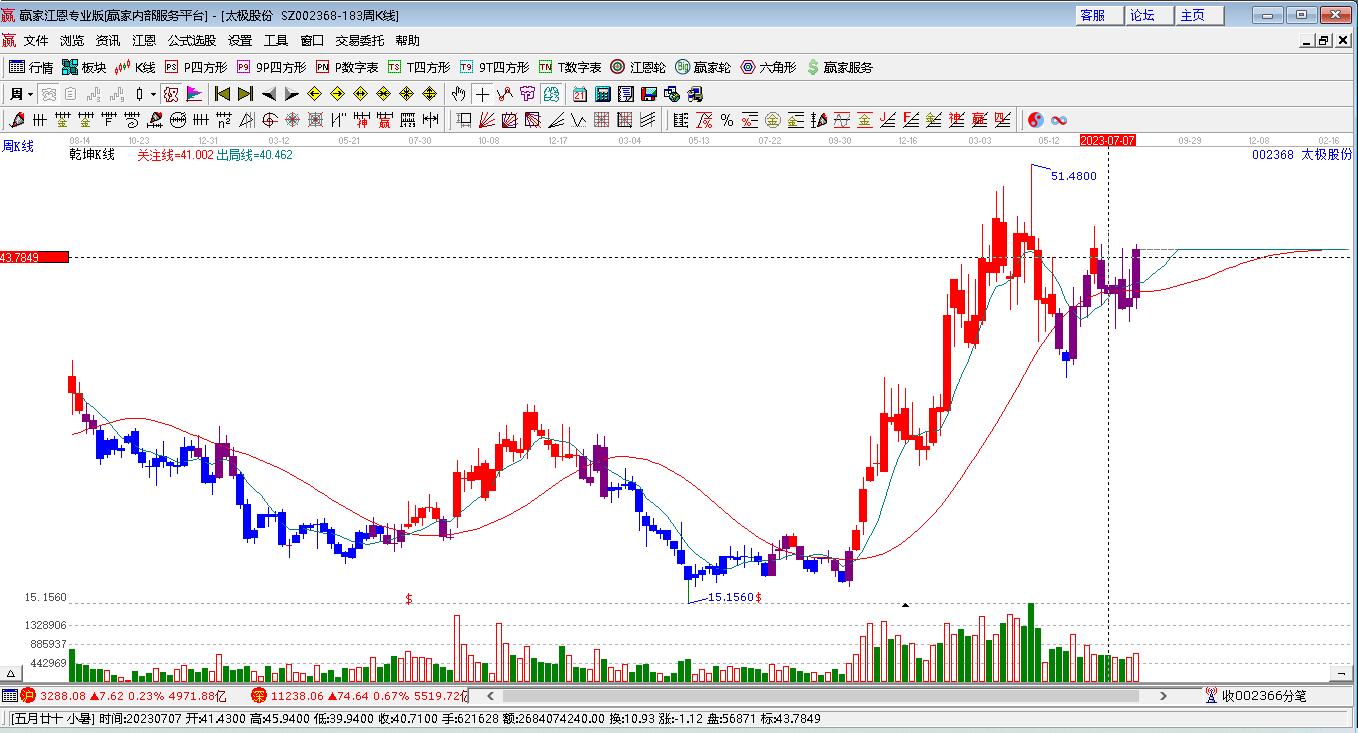Open the P四方形 tool

pyautogui.click(x=196, y=67)
